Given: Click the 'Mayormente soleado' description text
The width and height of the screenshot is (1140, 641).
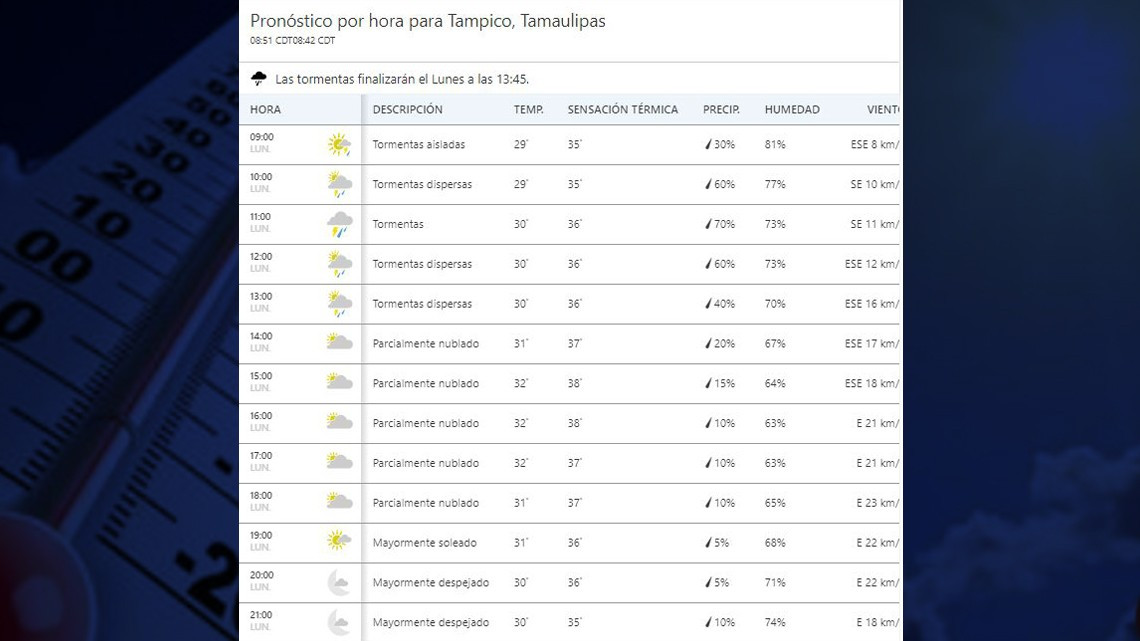Looking at the screenshot, I should click(424, 543).
